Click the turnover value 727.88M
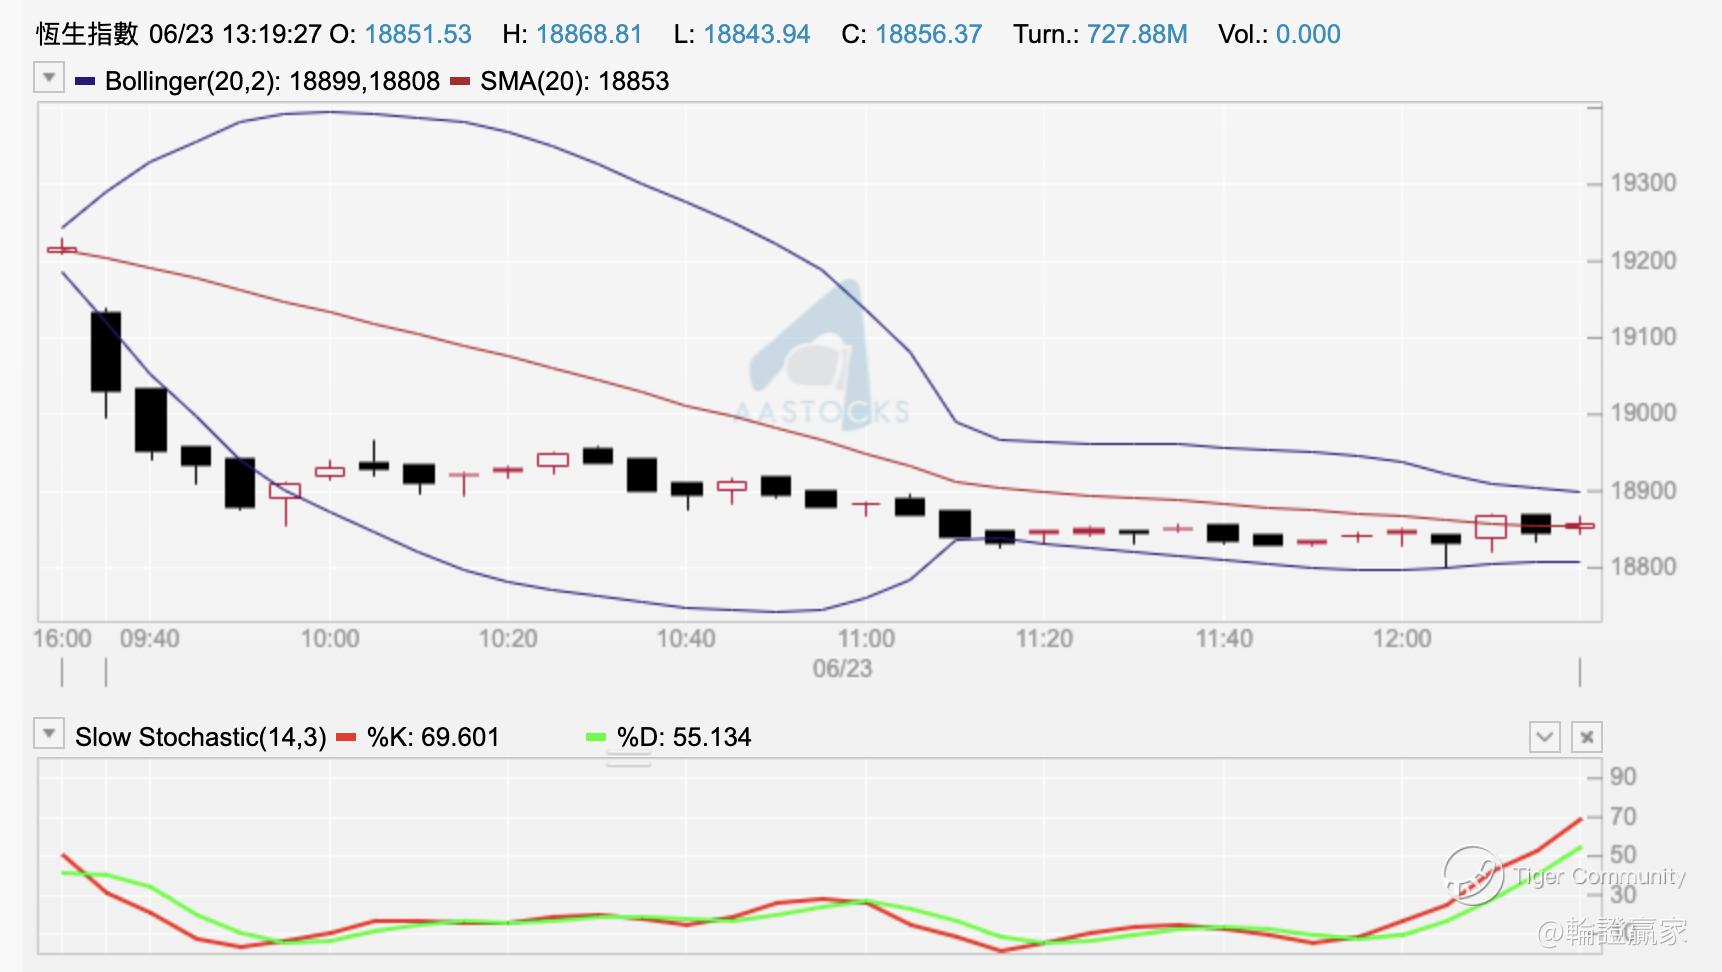Viewport: 1722px width, 972px height. pos(1137,34)
